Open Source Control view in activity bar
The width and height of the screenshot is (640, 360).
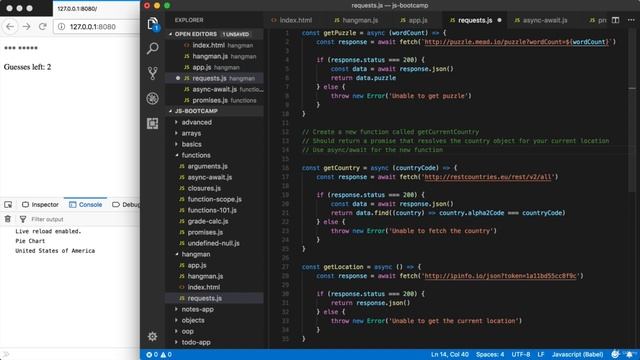tap(153, 73)
